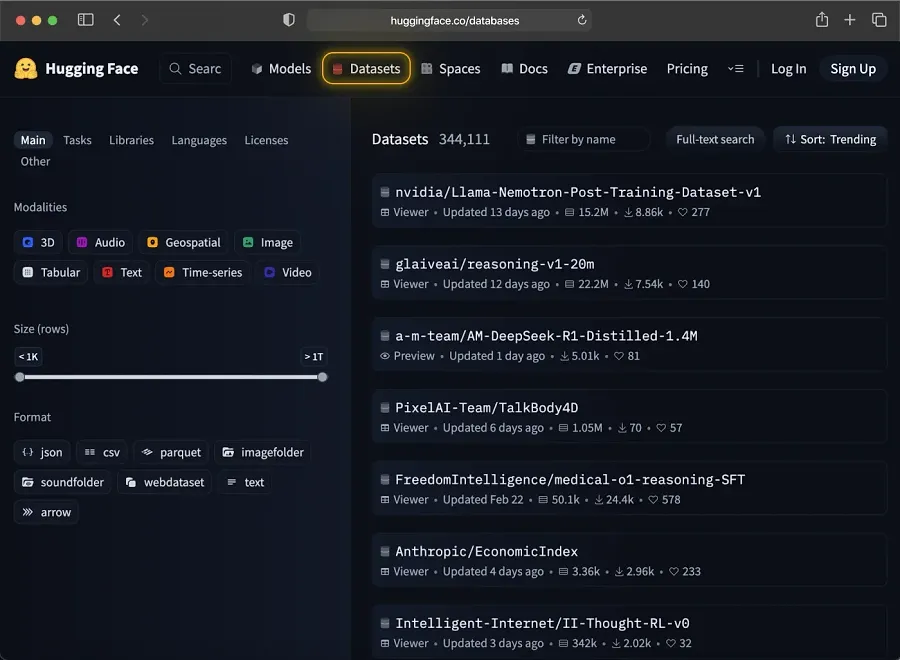Click the top Search box
The height and width of the screenshot is (660, 900).
point(195,68)
